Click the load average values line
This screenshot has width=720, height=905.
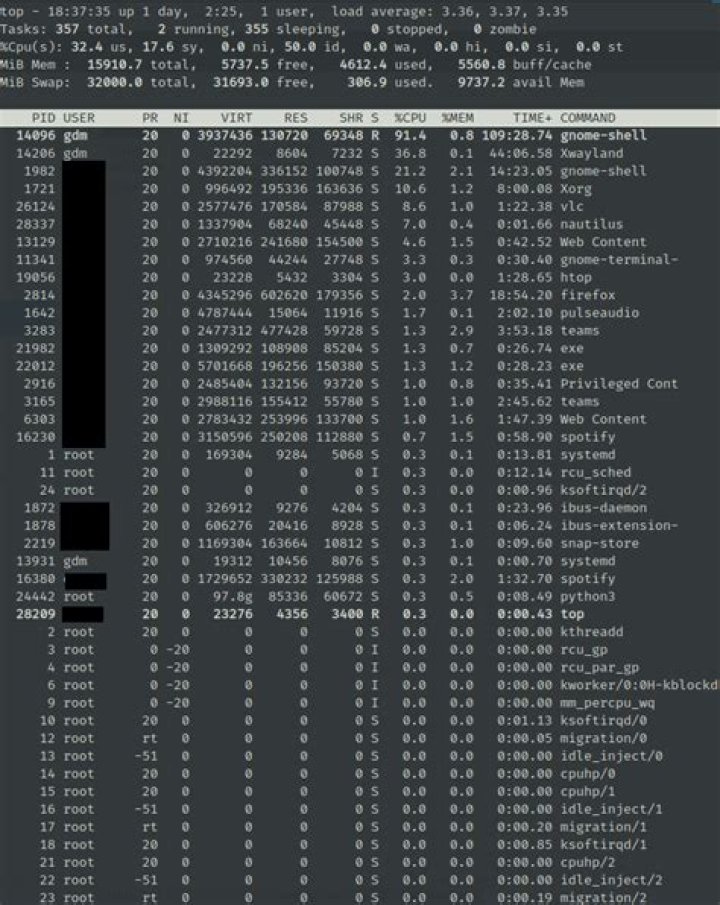pos(450,12)
